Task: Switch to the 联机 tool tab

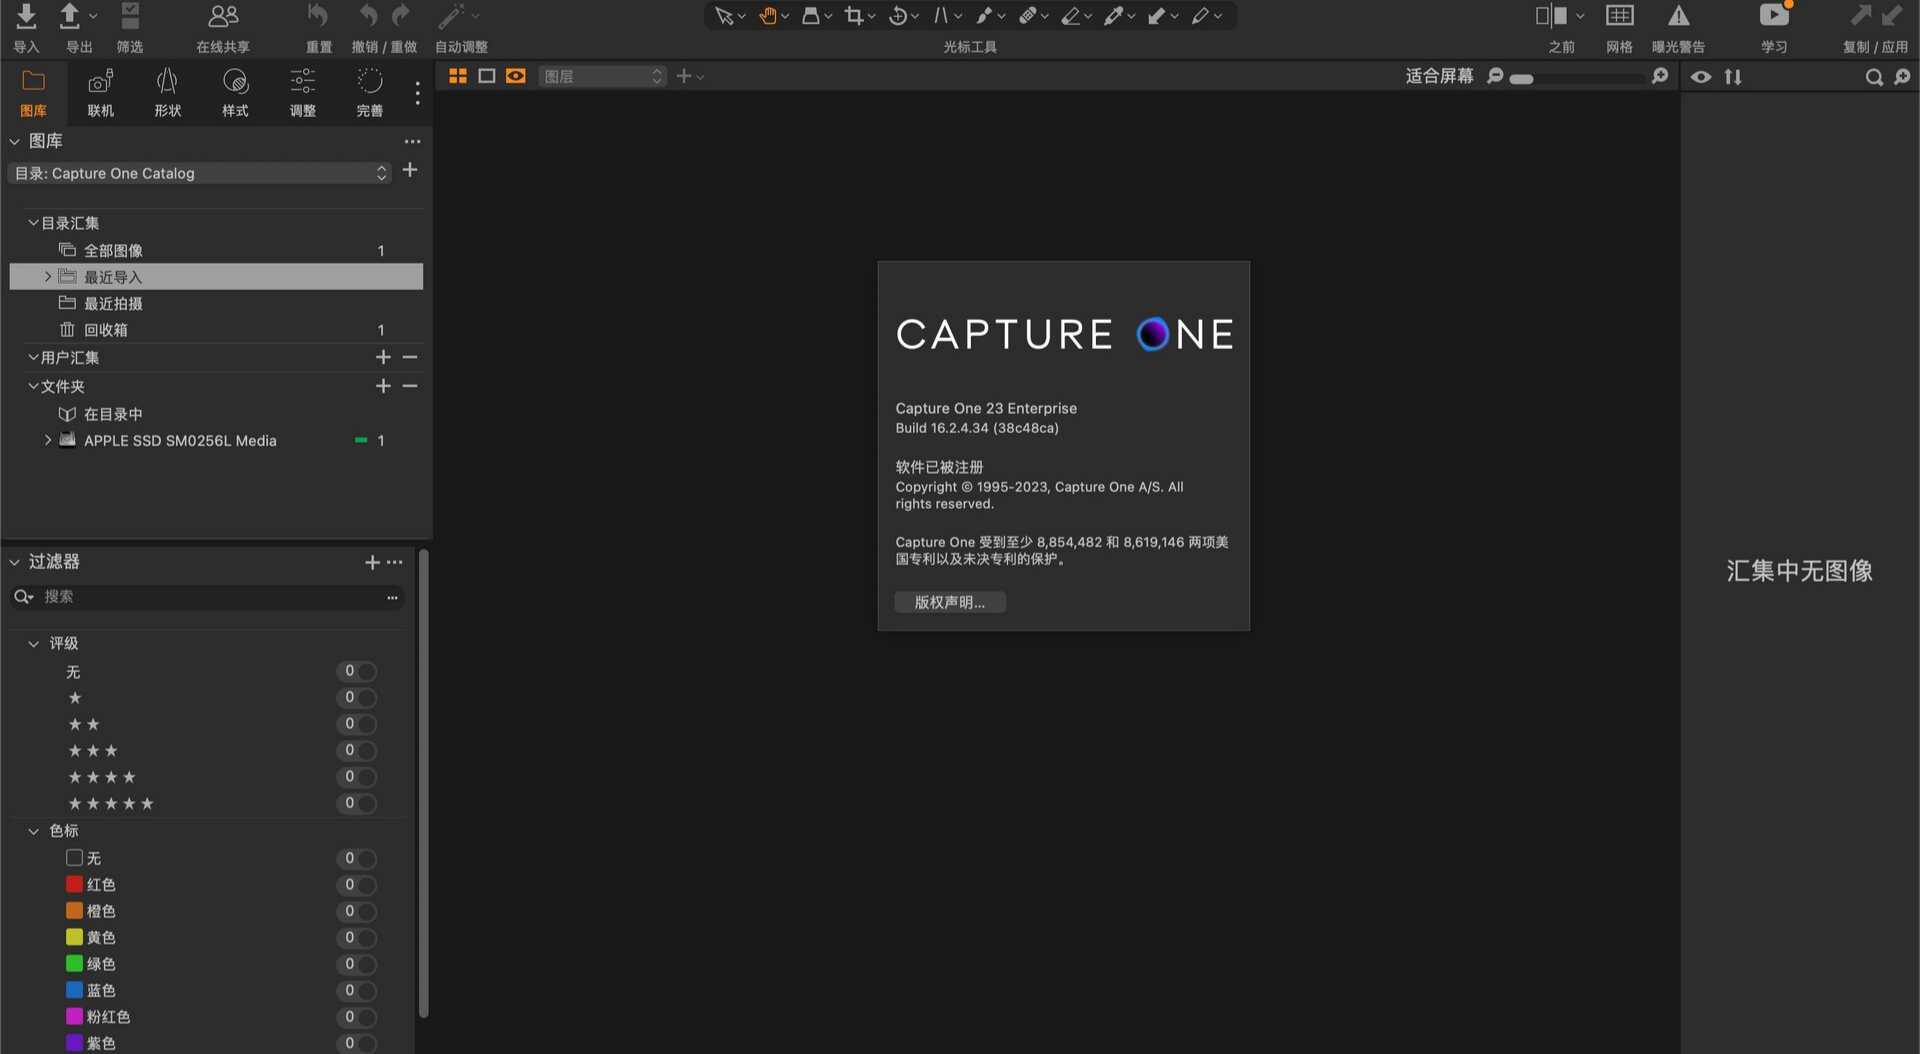Action: (x=100, y=92)
